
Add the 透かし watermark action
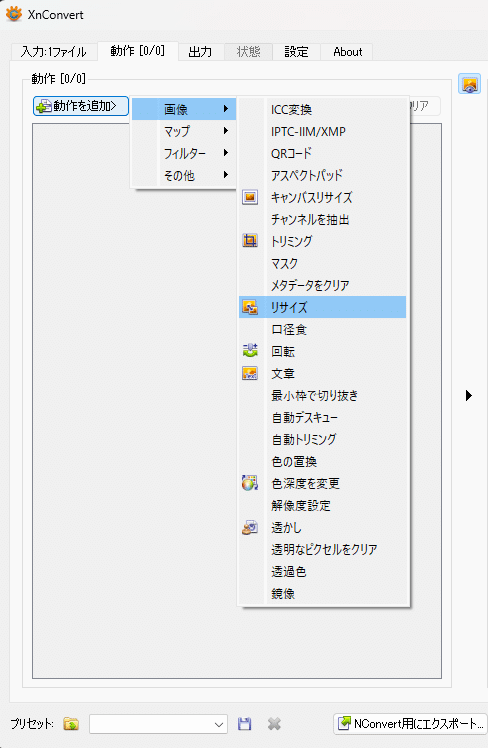coord(322,527)
